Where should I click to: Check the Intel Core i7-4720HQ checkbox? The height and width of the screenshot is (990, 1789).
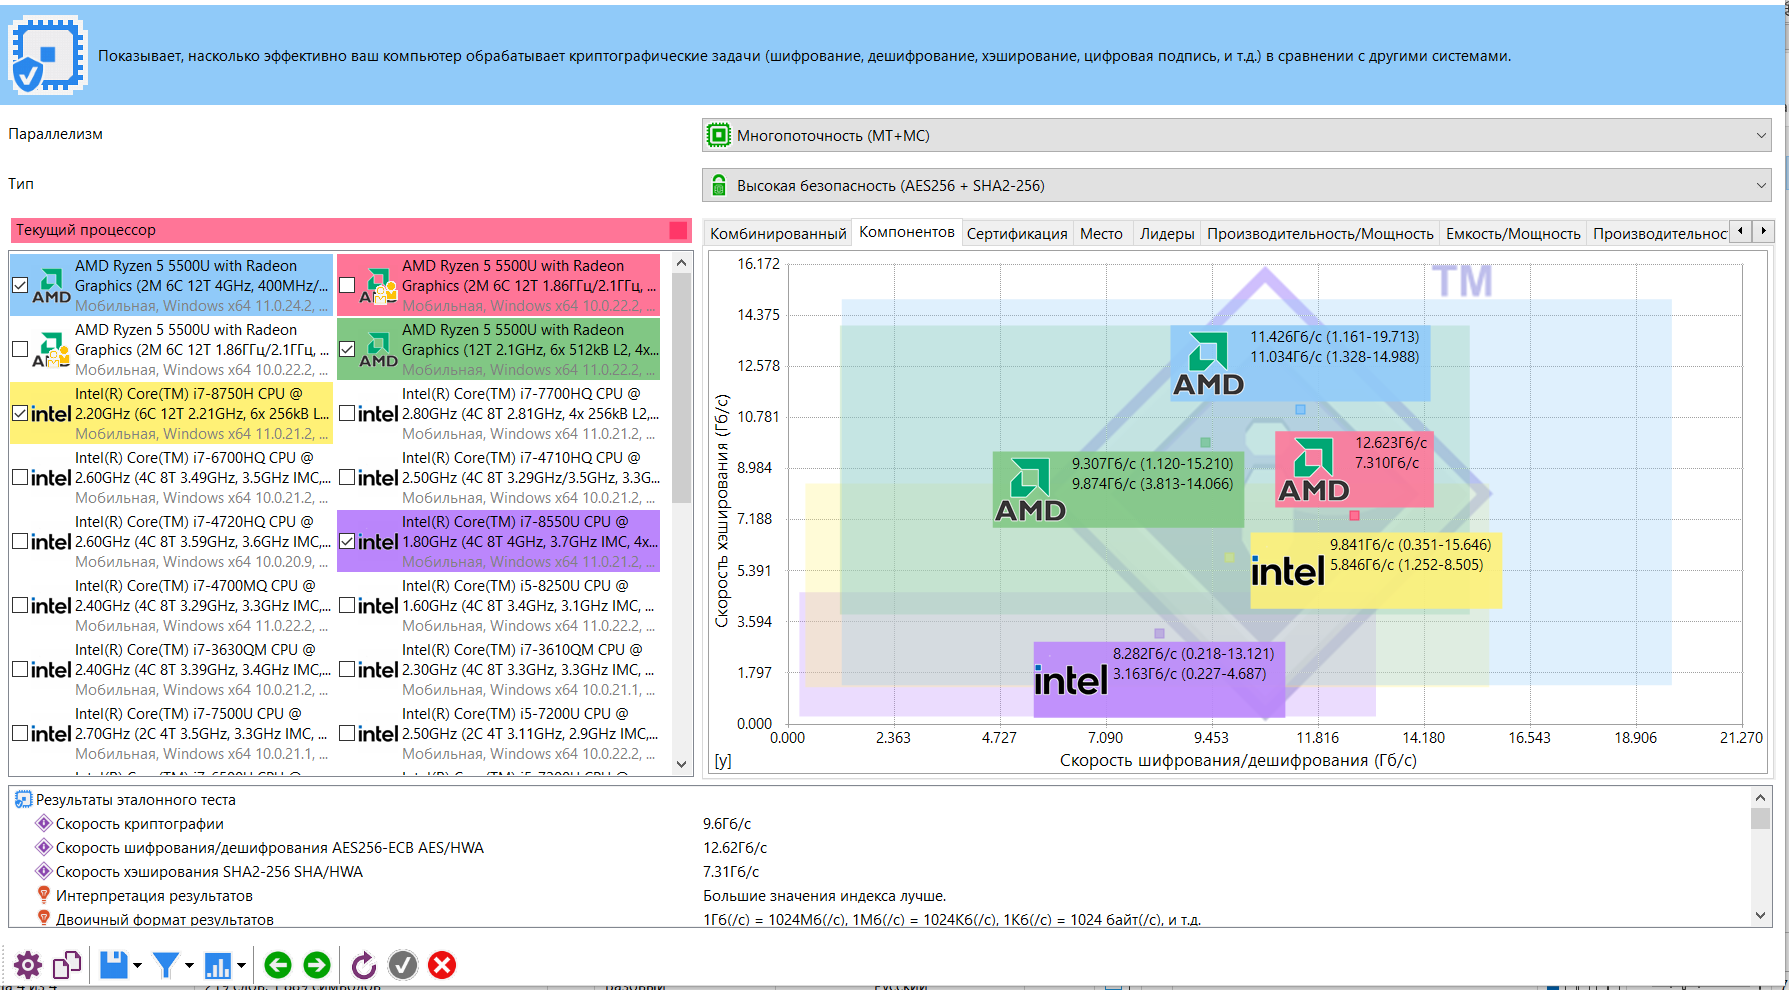pos(20,541)
